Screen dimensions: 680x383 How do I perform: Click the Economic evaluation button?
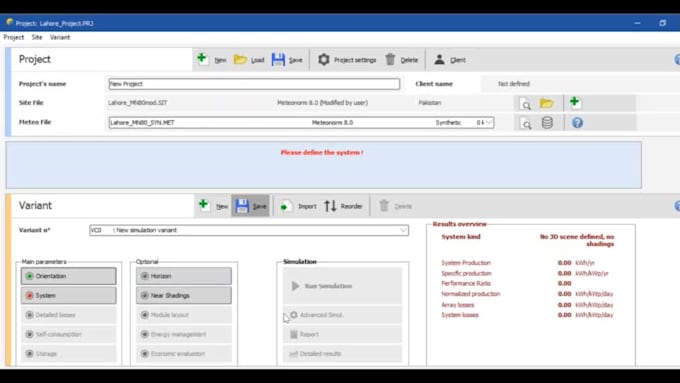(x=184, y=354)
